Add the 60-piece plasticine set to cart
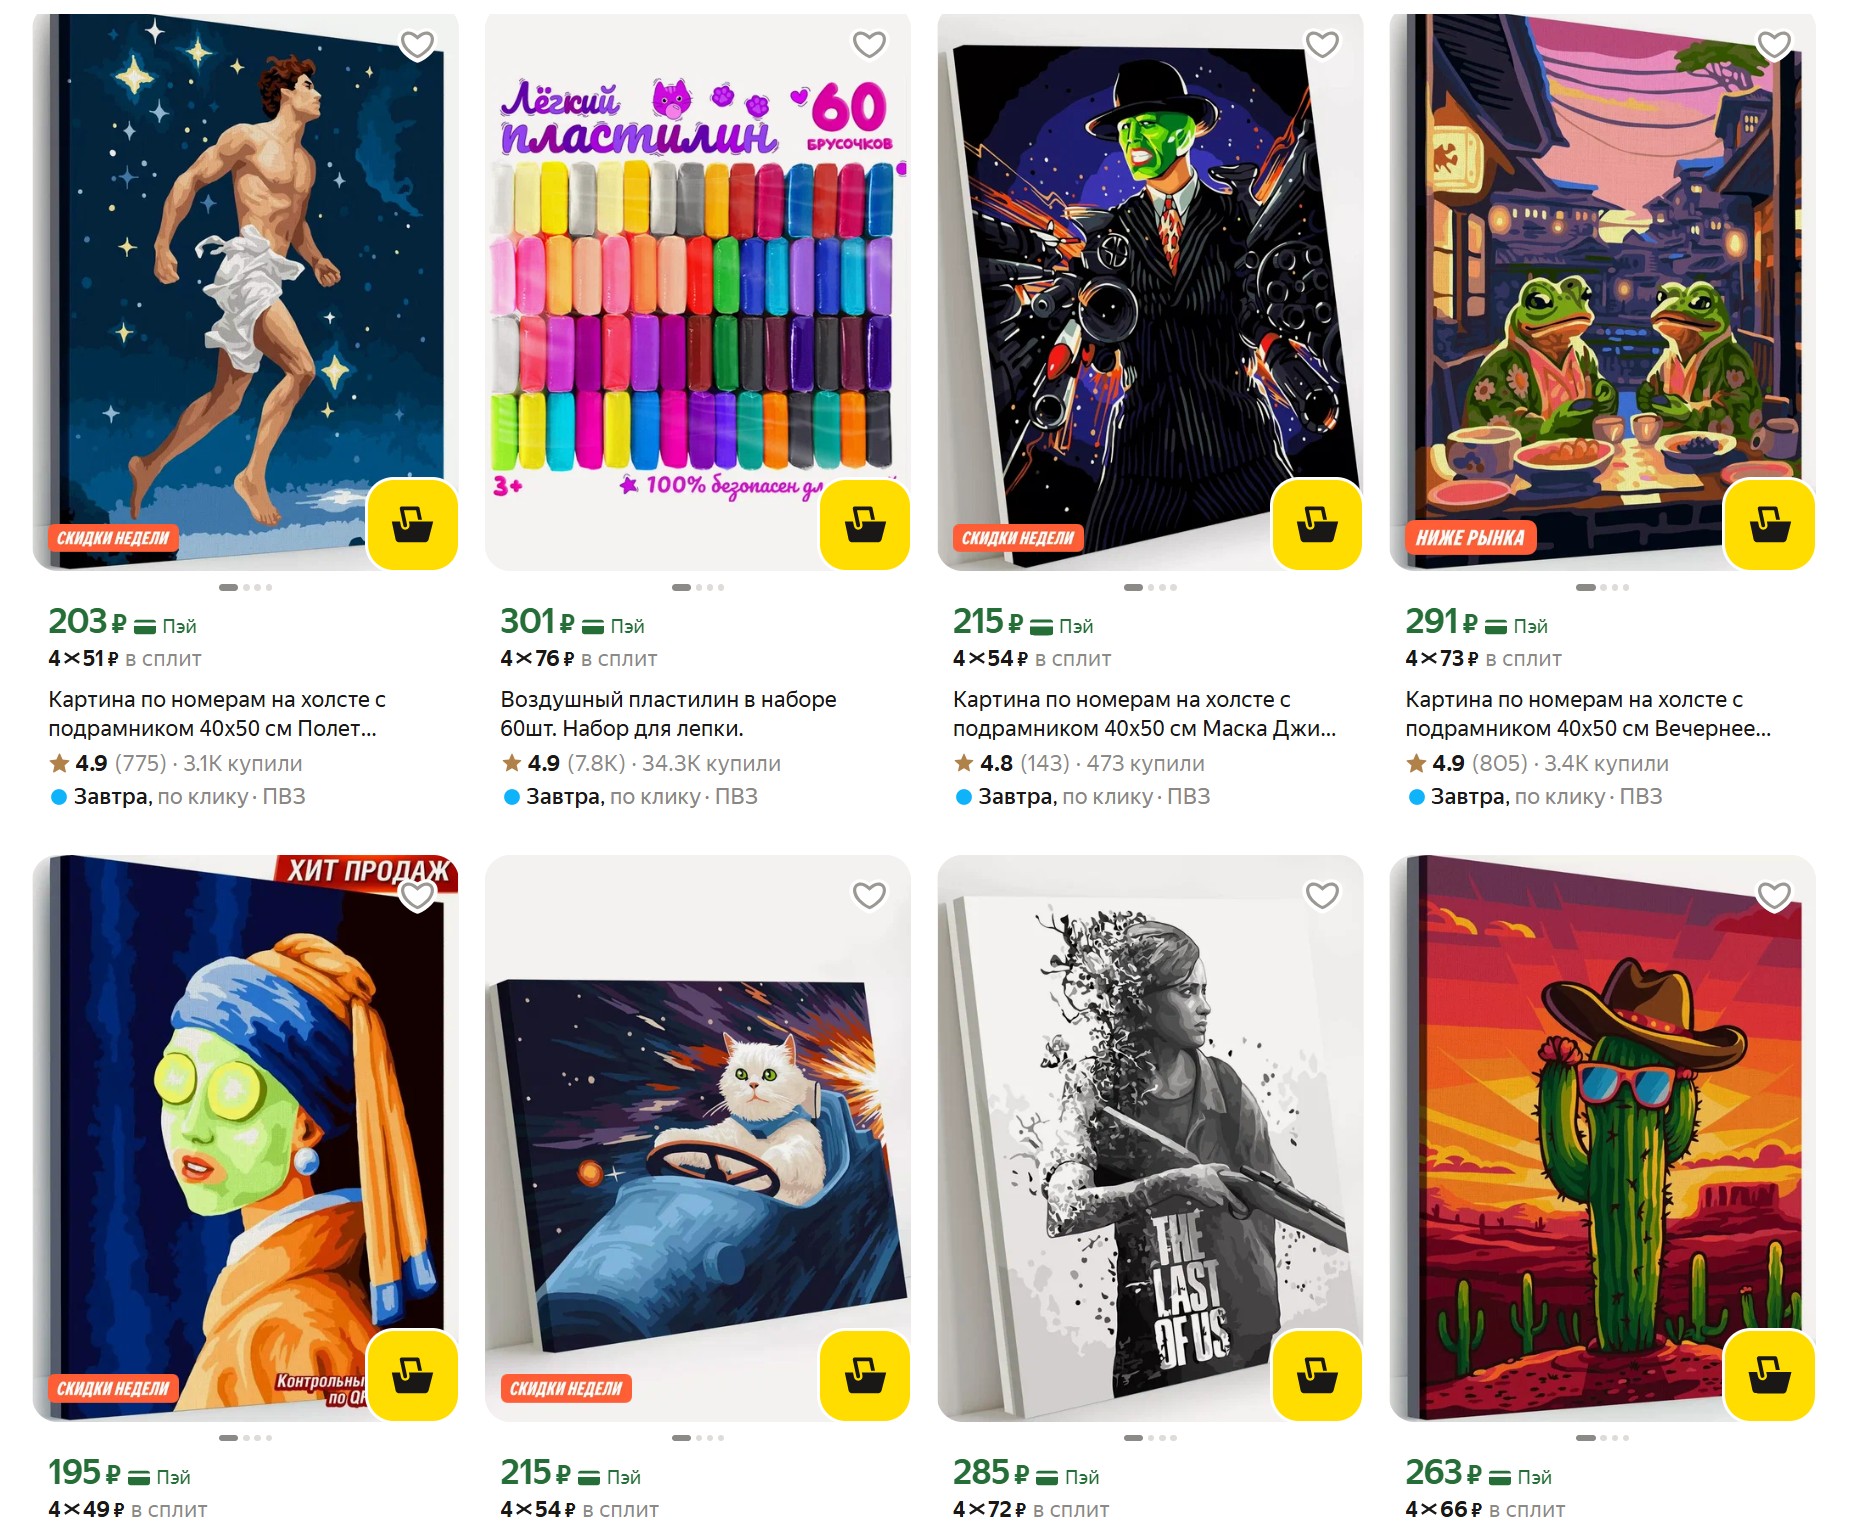The height and width of the screenshot is (1529, 1849). (x=865, y=524)
